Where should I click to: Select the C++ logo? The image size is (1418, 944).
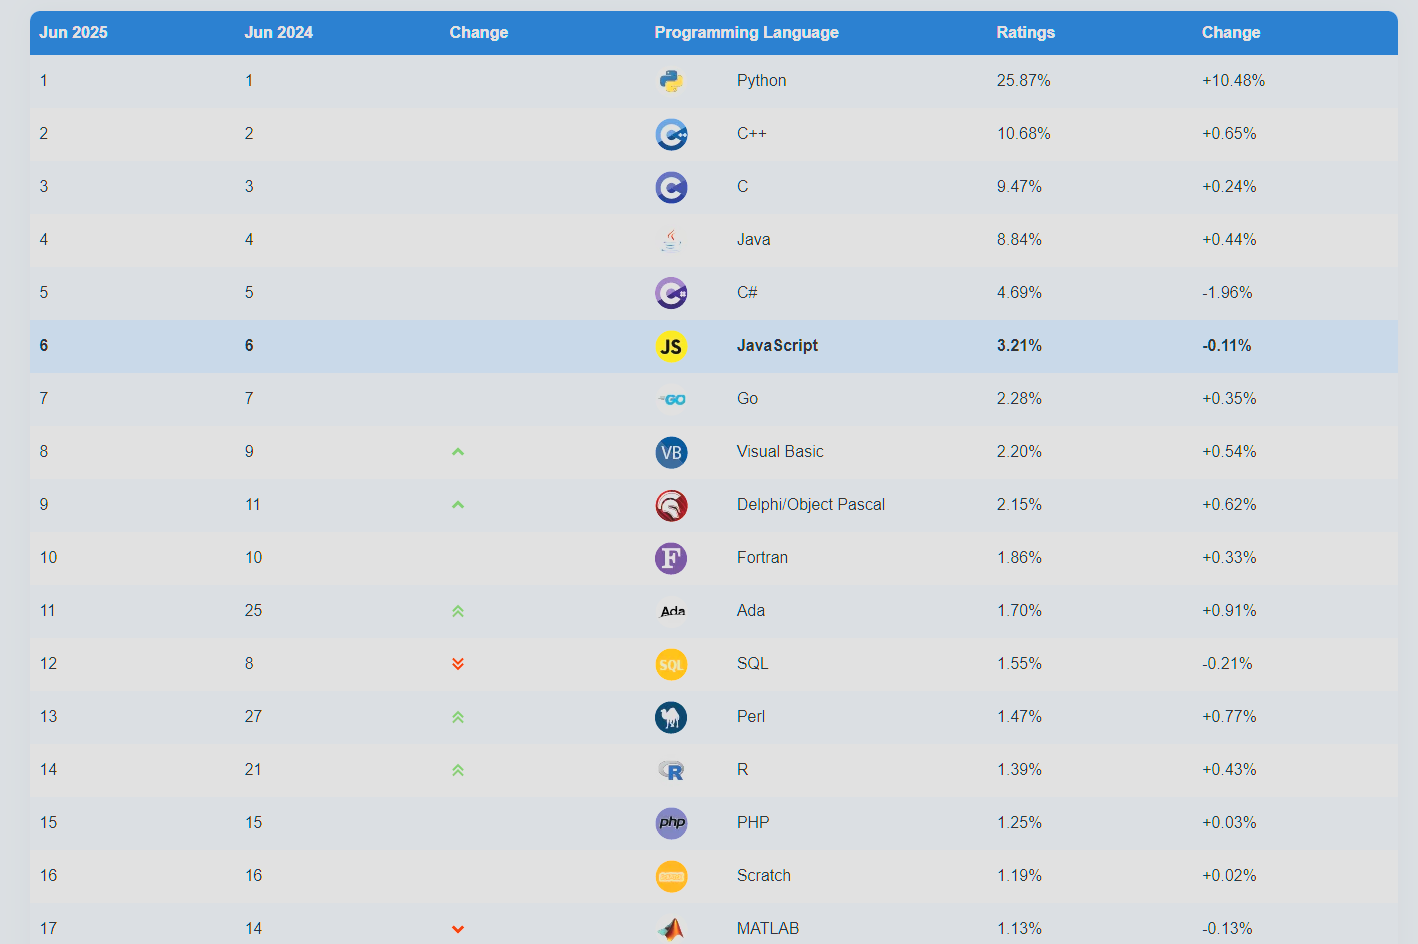[671, 134]
